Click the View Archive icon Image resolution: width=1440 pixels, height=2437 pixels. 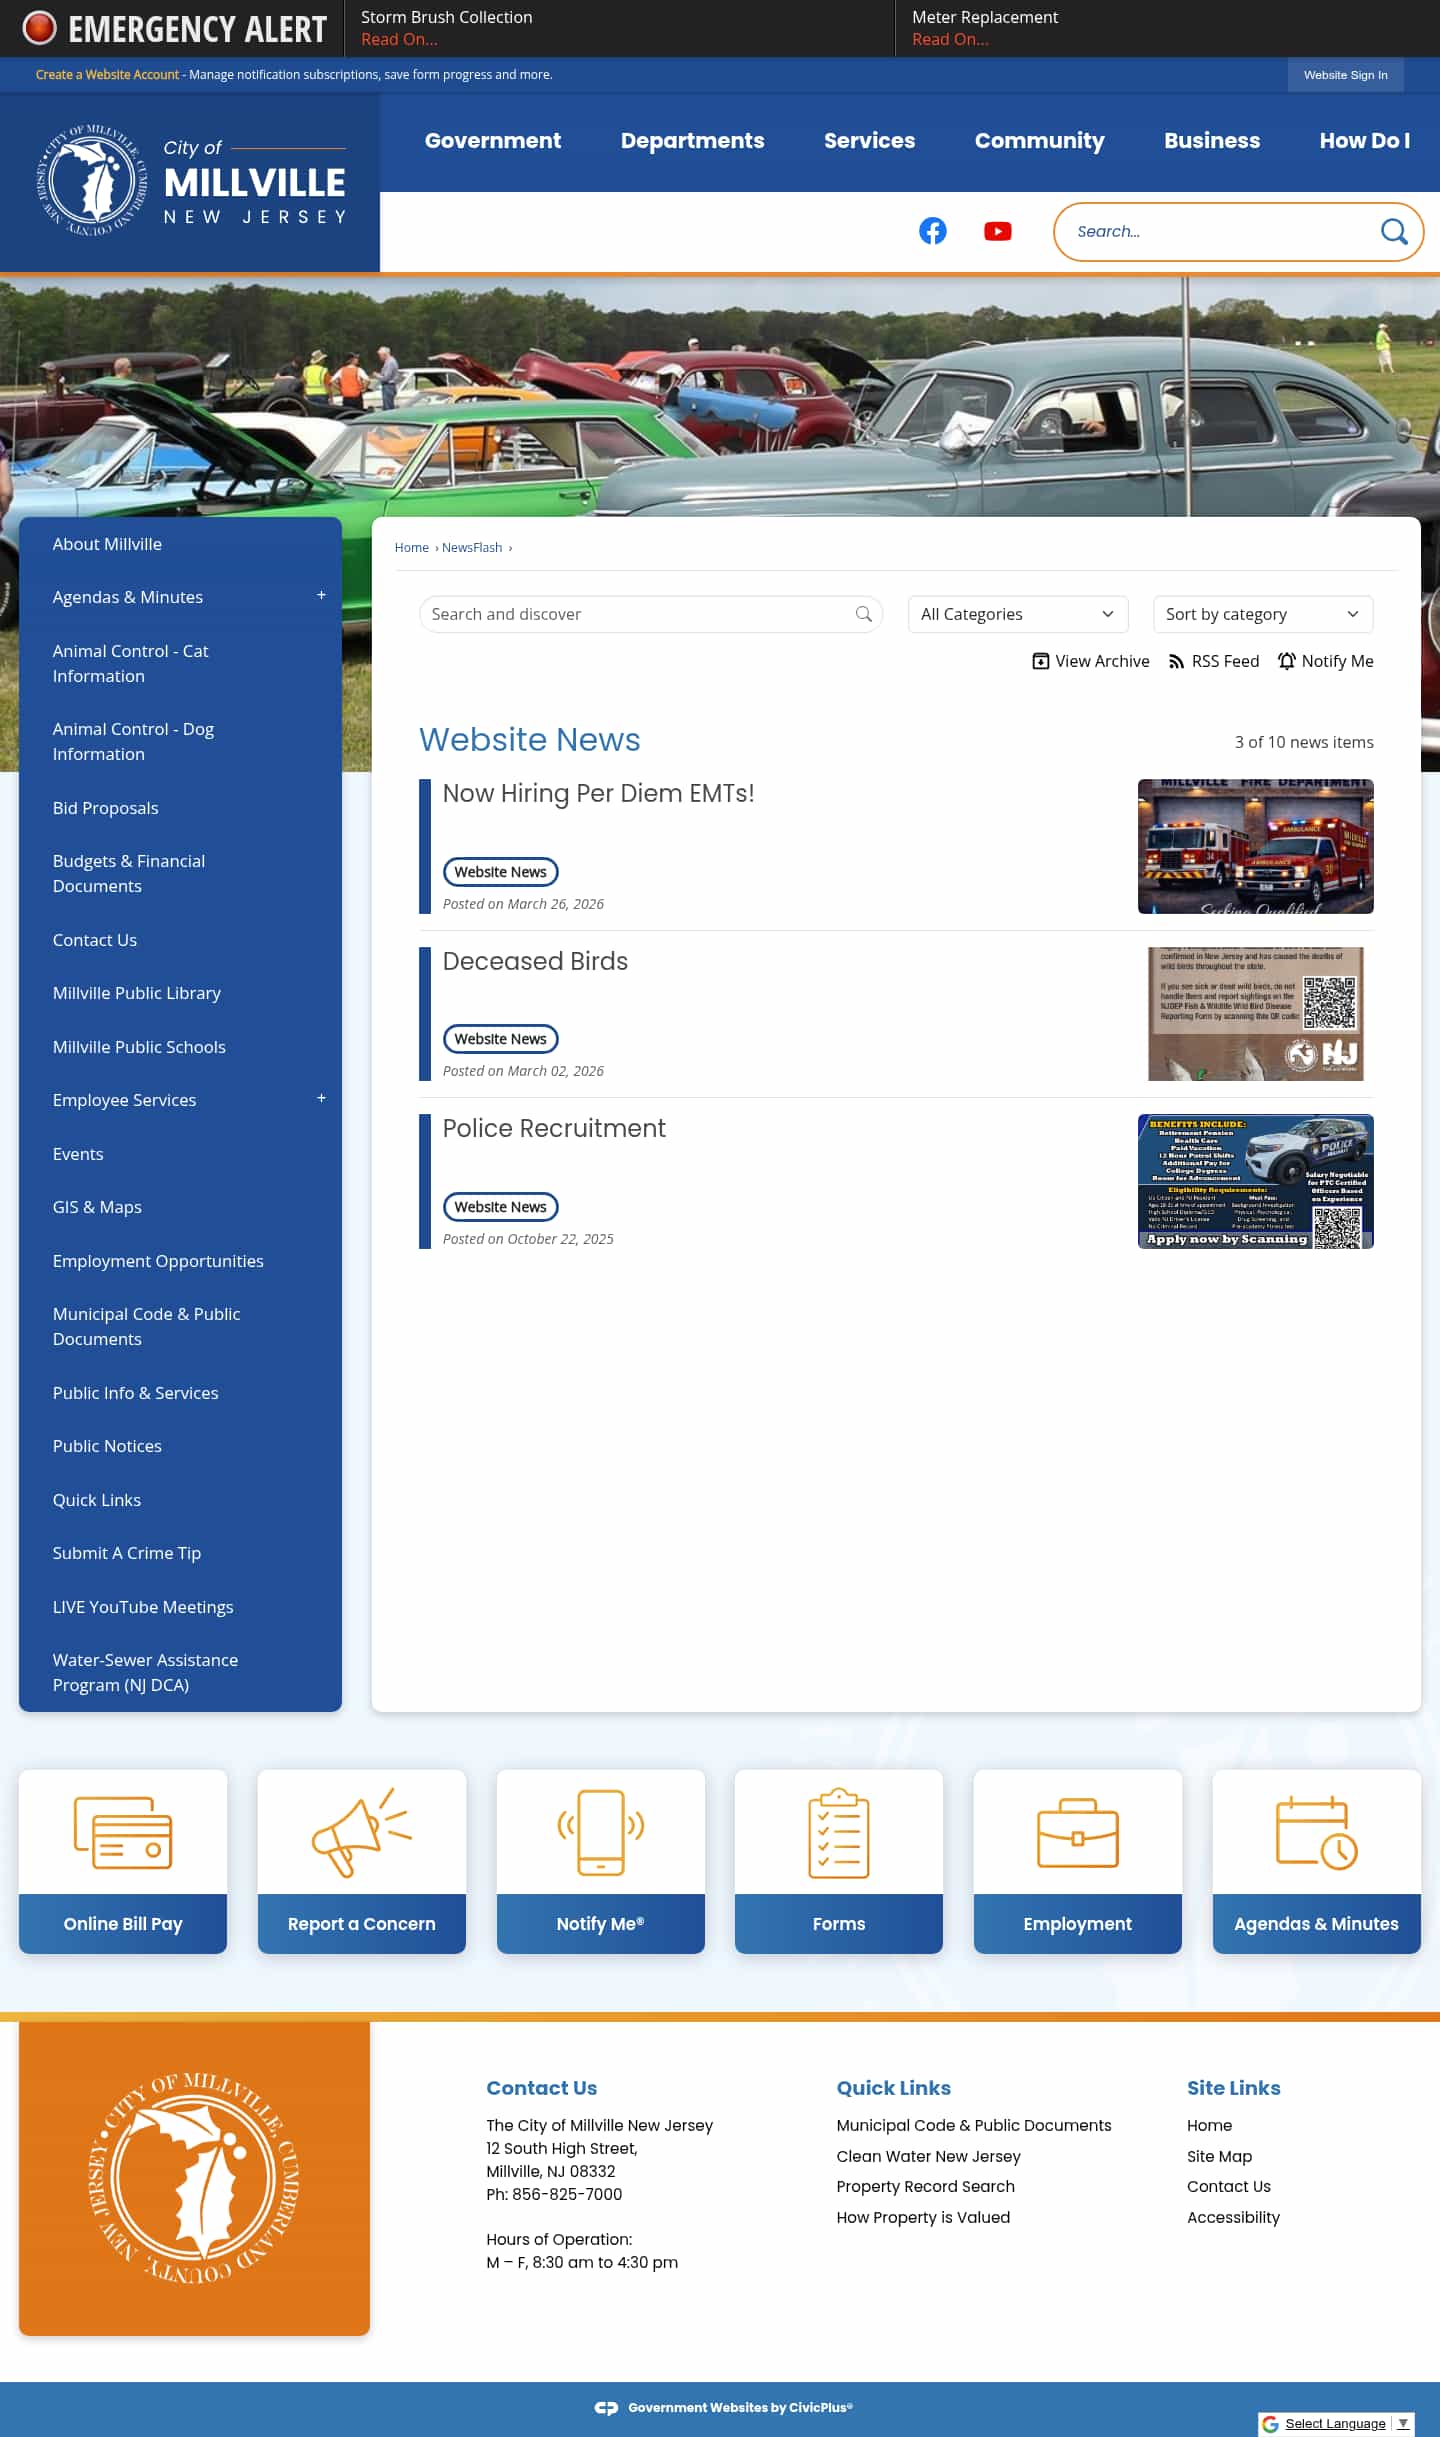point(1040,661)
